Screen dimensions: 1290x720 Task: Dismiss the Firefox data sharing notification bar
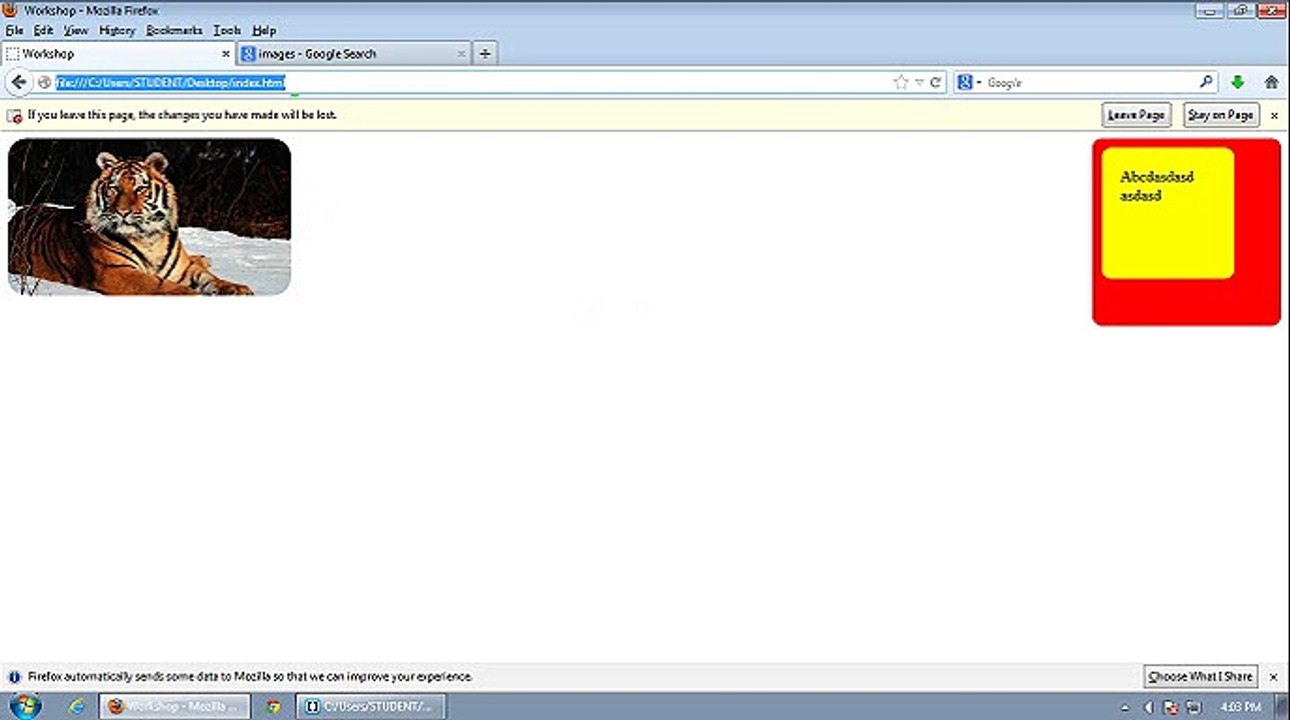[x=1274, y=677]
